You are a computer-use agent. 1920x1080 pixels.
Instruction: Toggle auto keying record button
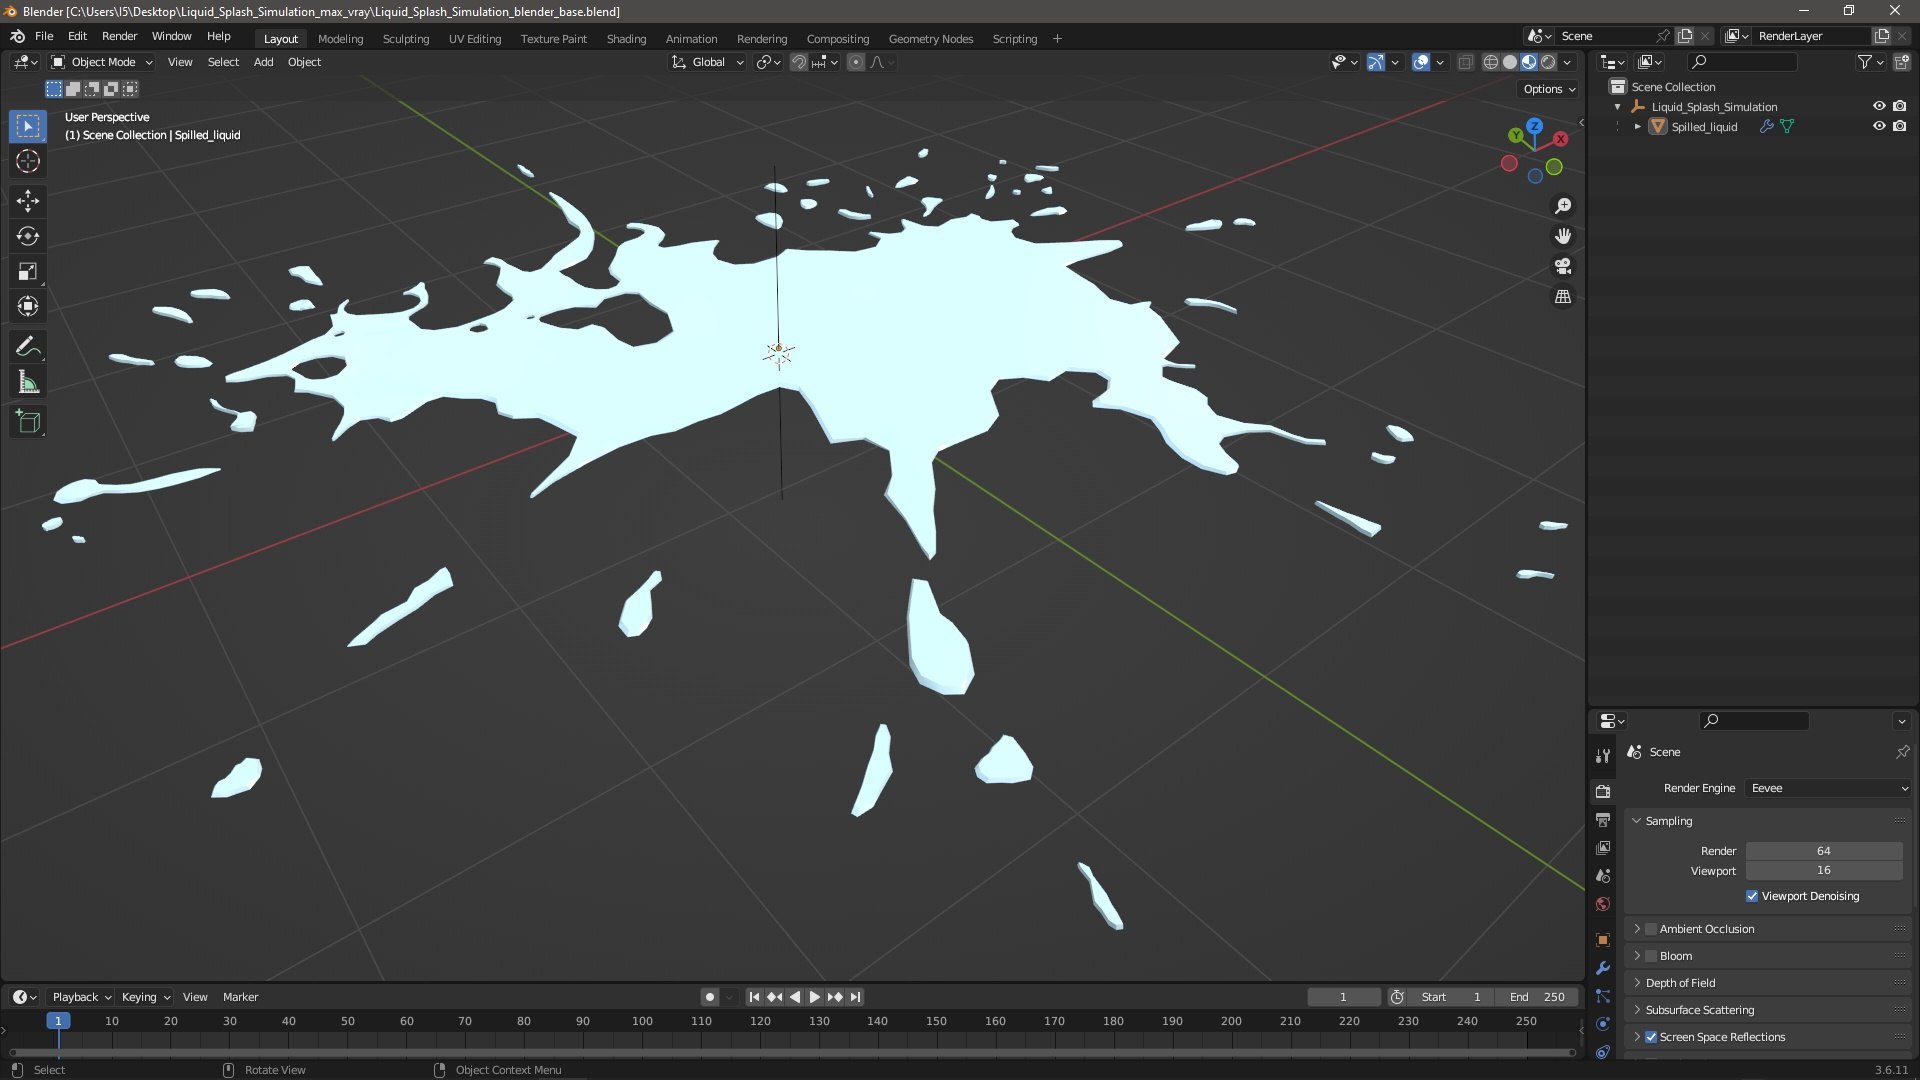[709, 997]
